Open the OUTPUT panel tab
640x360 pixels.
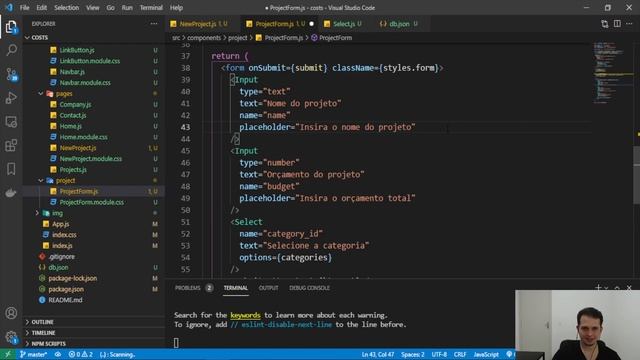(x=268, y=288)
